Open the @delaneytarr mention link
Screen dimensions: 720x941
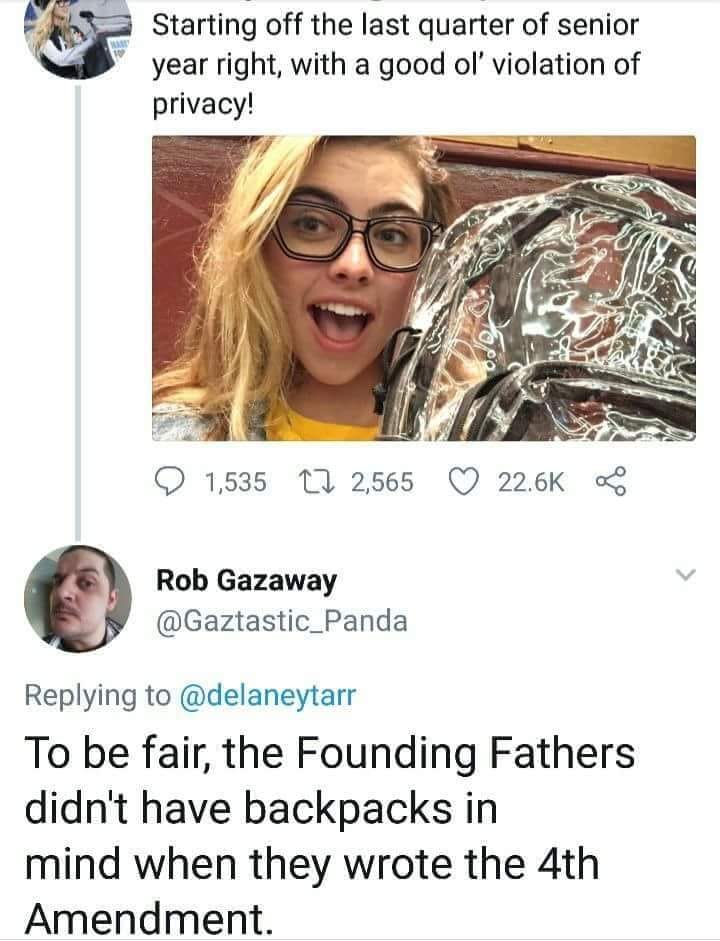coord(266,696)
